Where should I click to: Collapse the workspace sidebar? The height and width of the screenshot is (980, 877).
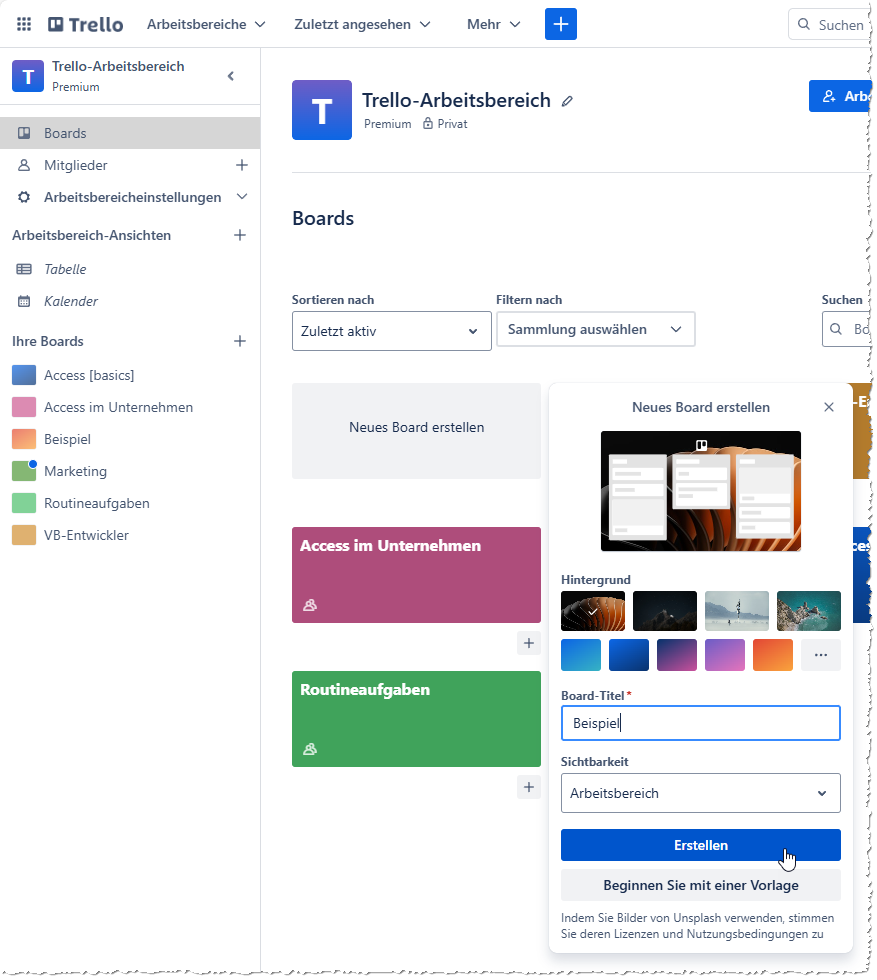point(231,75)
